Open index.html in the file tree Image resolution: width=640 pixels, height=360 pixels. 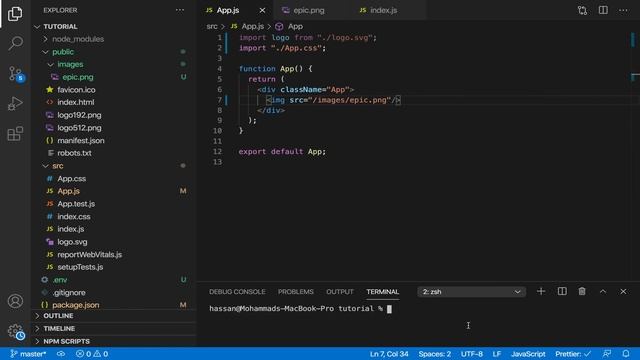point(113,102)
